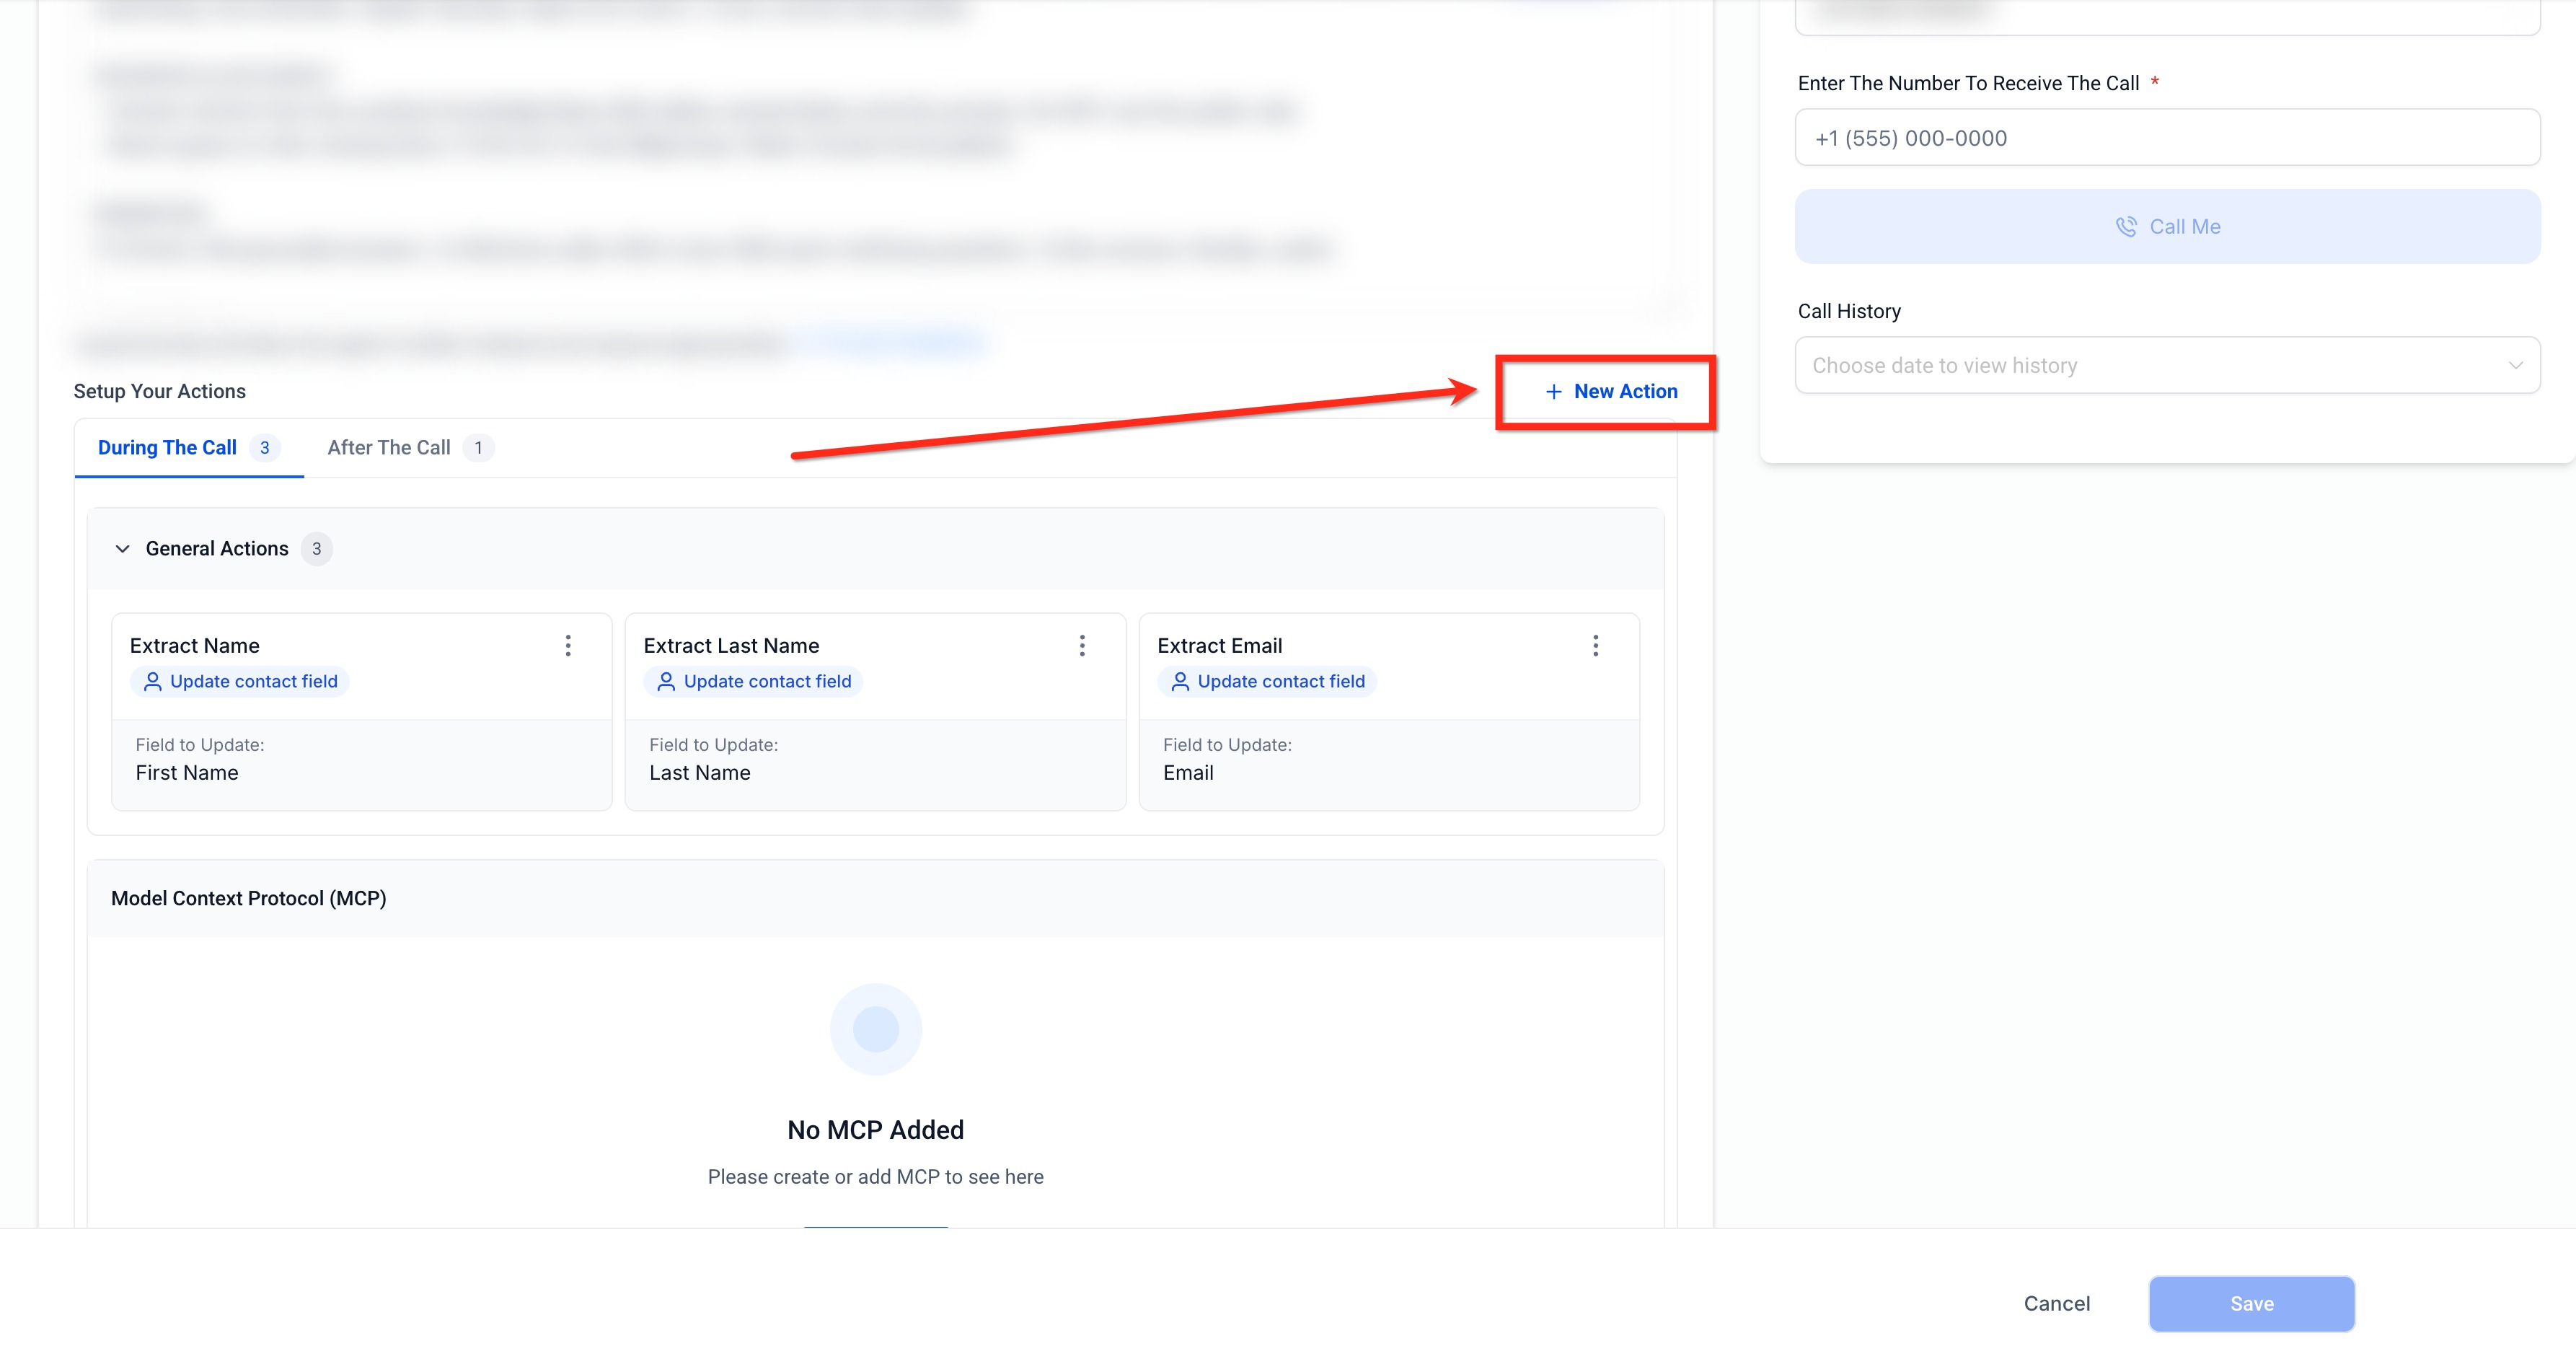Click the Call Me button
Viewport: 2576px width, 1346px height.
2167,227
